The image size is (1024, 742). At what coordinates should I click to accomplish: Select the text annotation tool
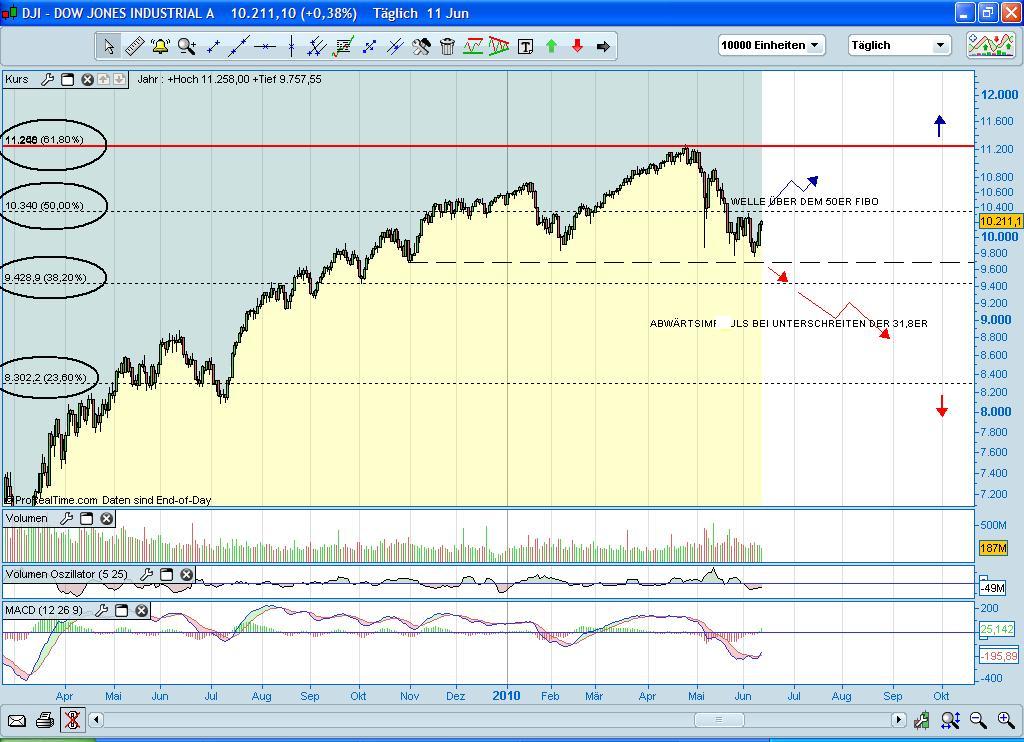click(x=525, y=46)
